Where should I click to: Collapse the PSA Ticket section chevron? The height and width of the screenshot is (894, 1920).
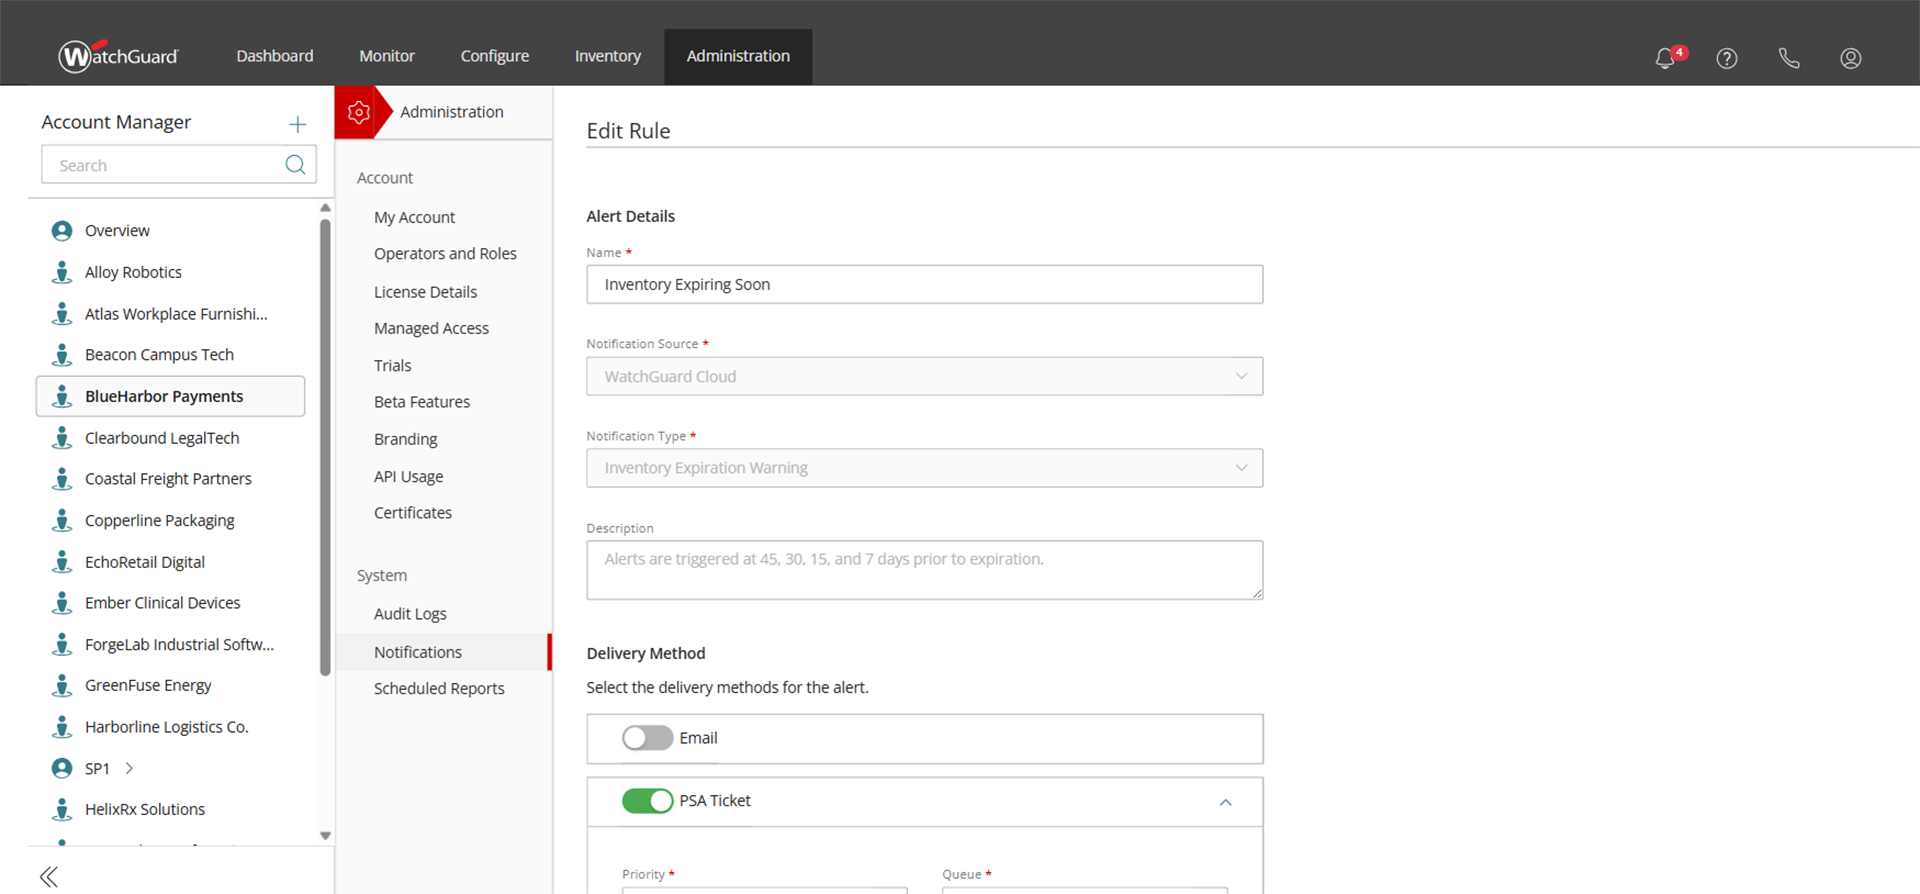coord(1225,802)
